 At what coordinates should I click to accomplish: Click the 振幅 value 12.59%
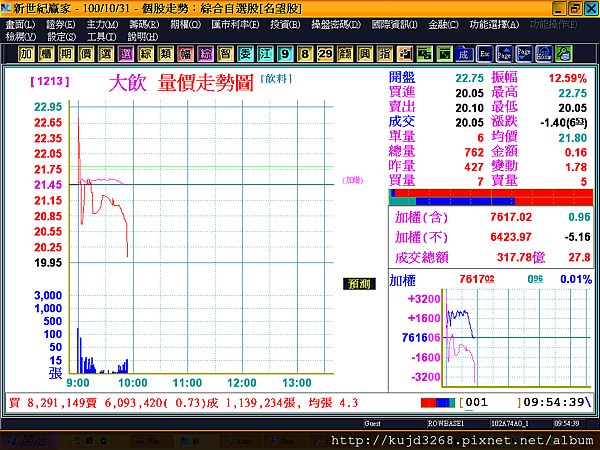tap(567, 78)
